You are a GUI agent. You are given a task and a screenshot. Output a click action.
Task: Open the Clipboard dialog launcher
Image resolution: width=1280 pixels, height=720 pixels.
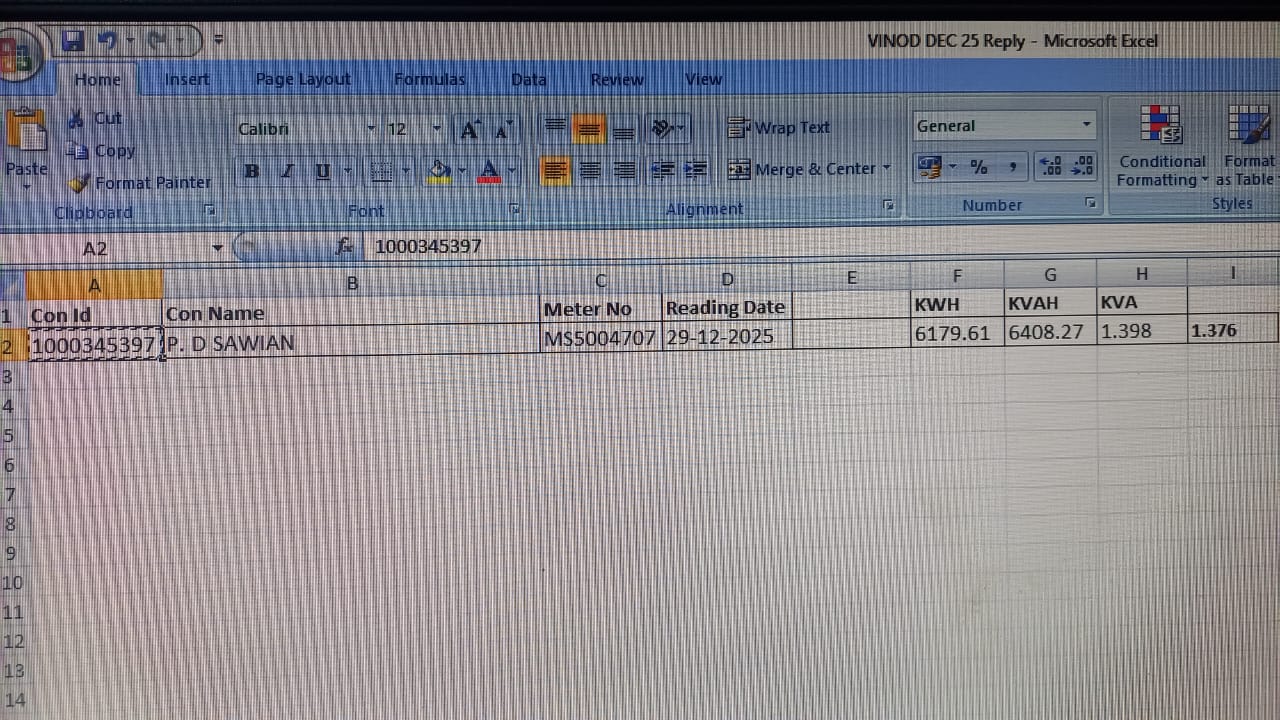pos(209,210)
